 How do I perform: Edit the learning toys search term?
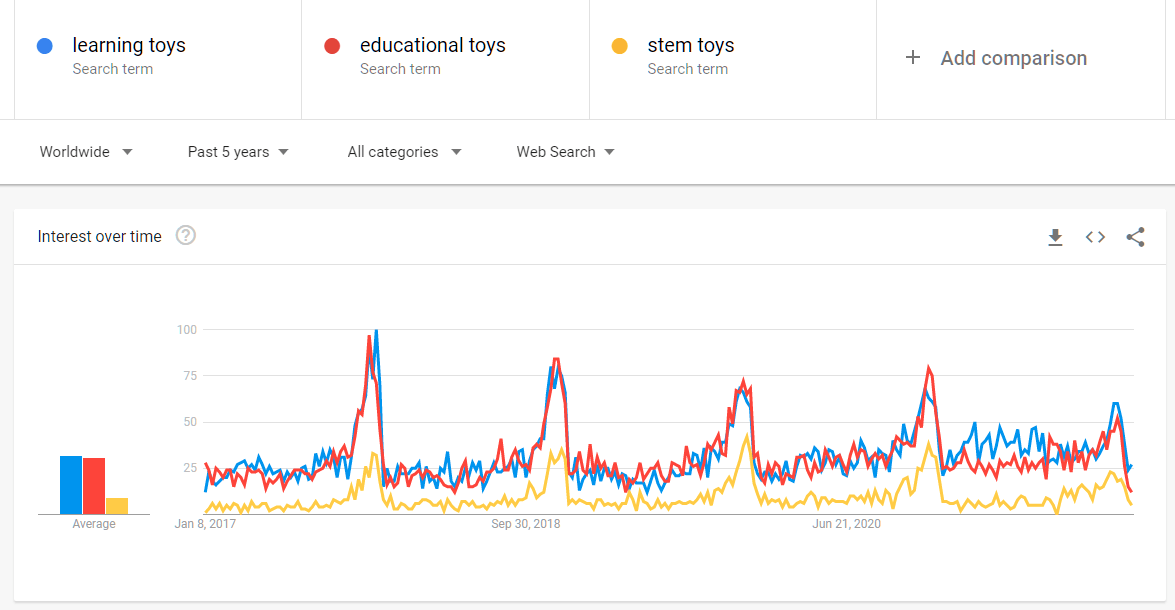[x=129, y=46]
